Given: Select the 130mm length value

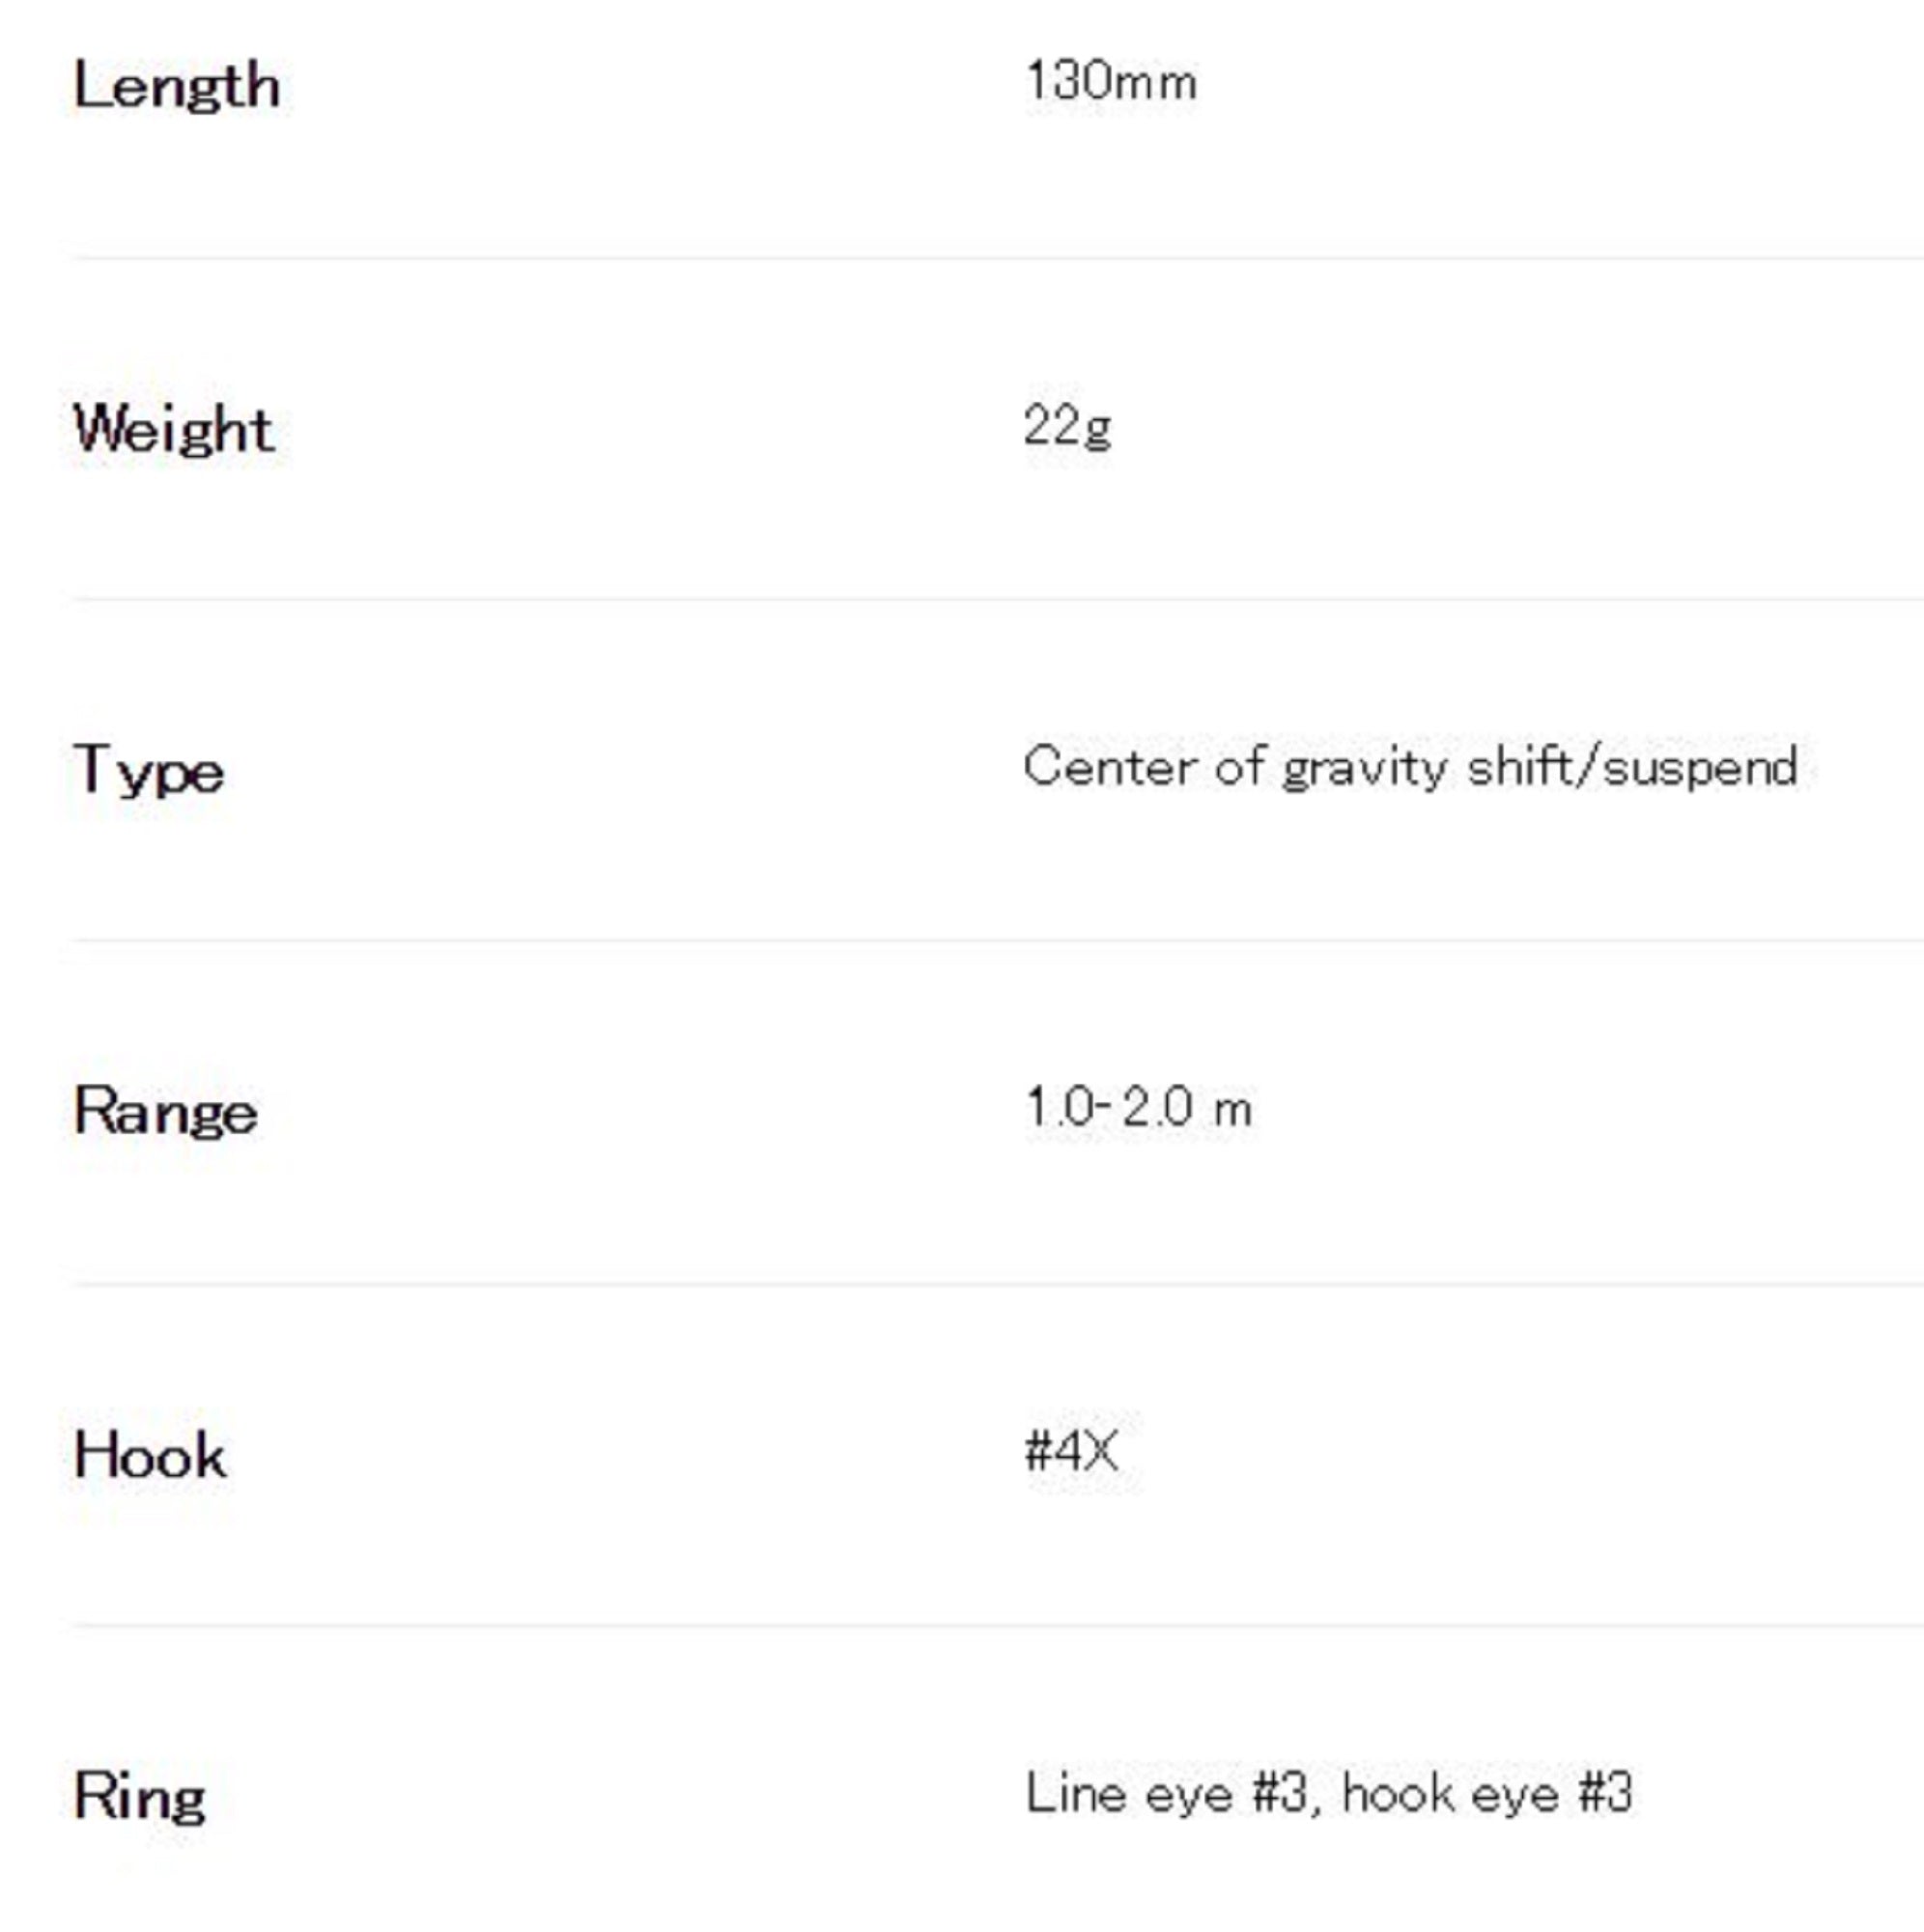Looking at the screenshot, I should [x=1110, y=82].
